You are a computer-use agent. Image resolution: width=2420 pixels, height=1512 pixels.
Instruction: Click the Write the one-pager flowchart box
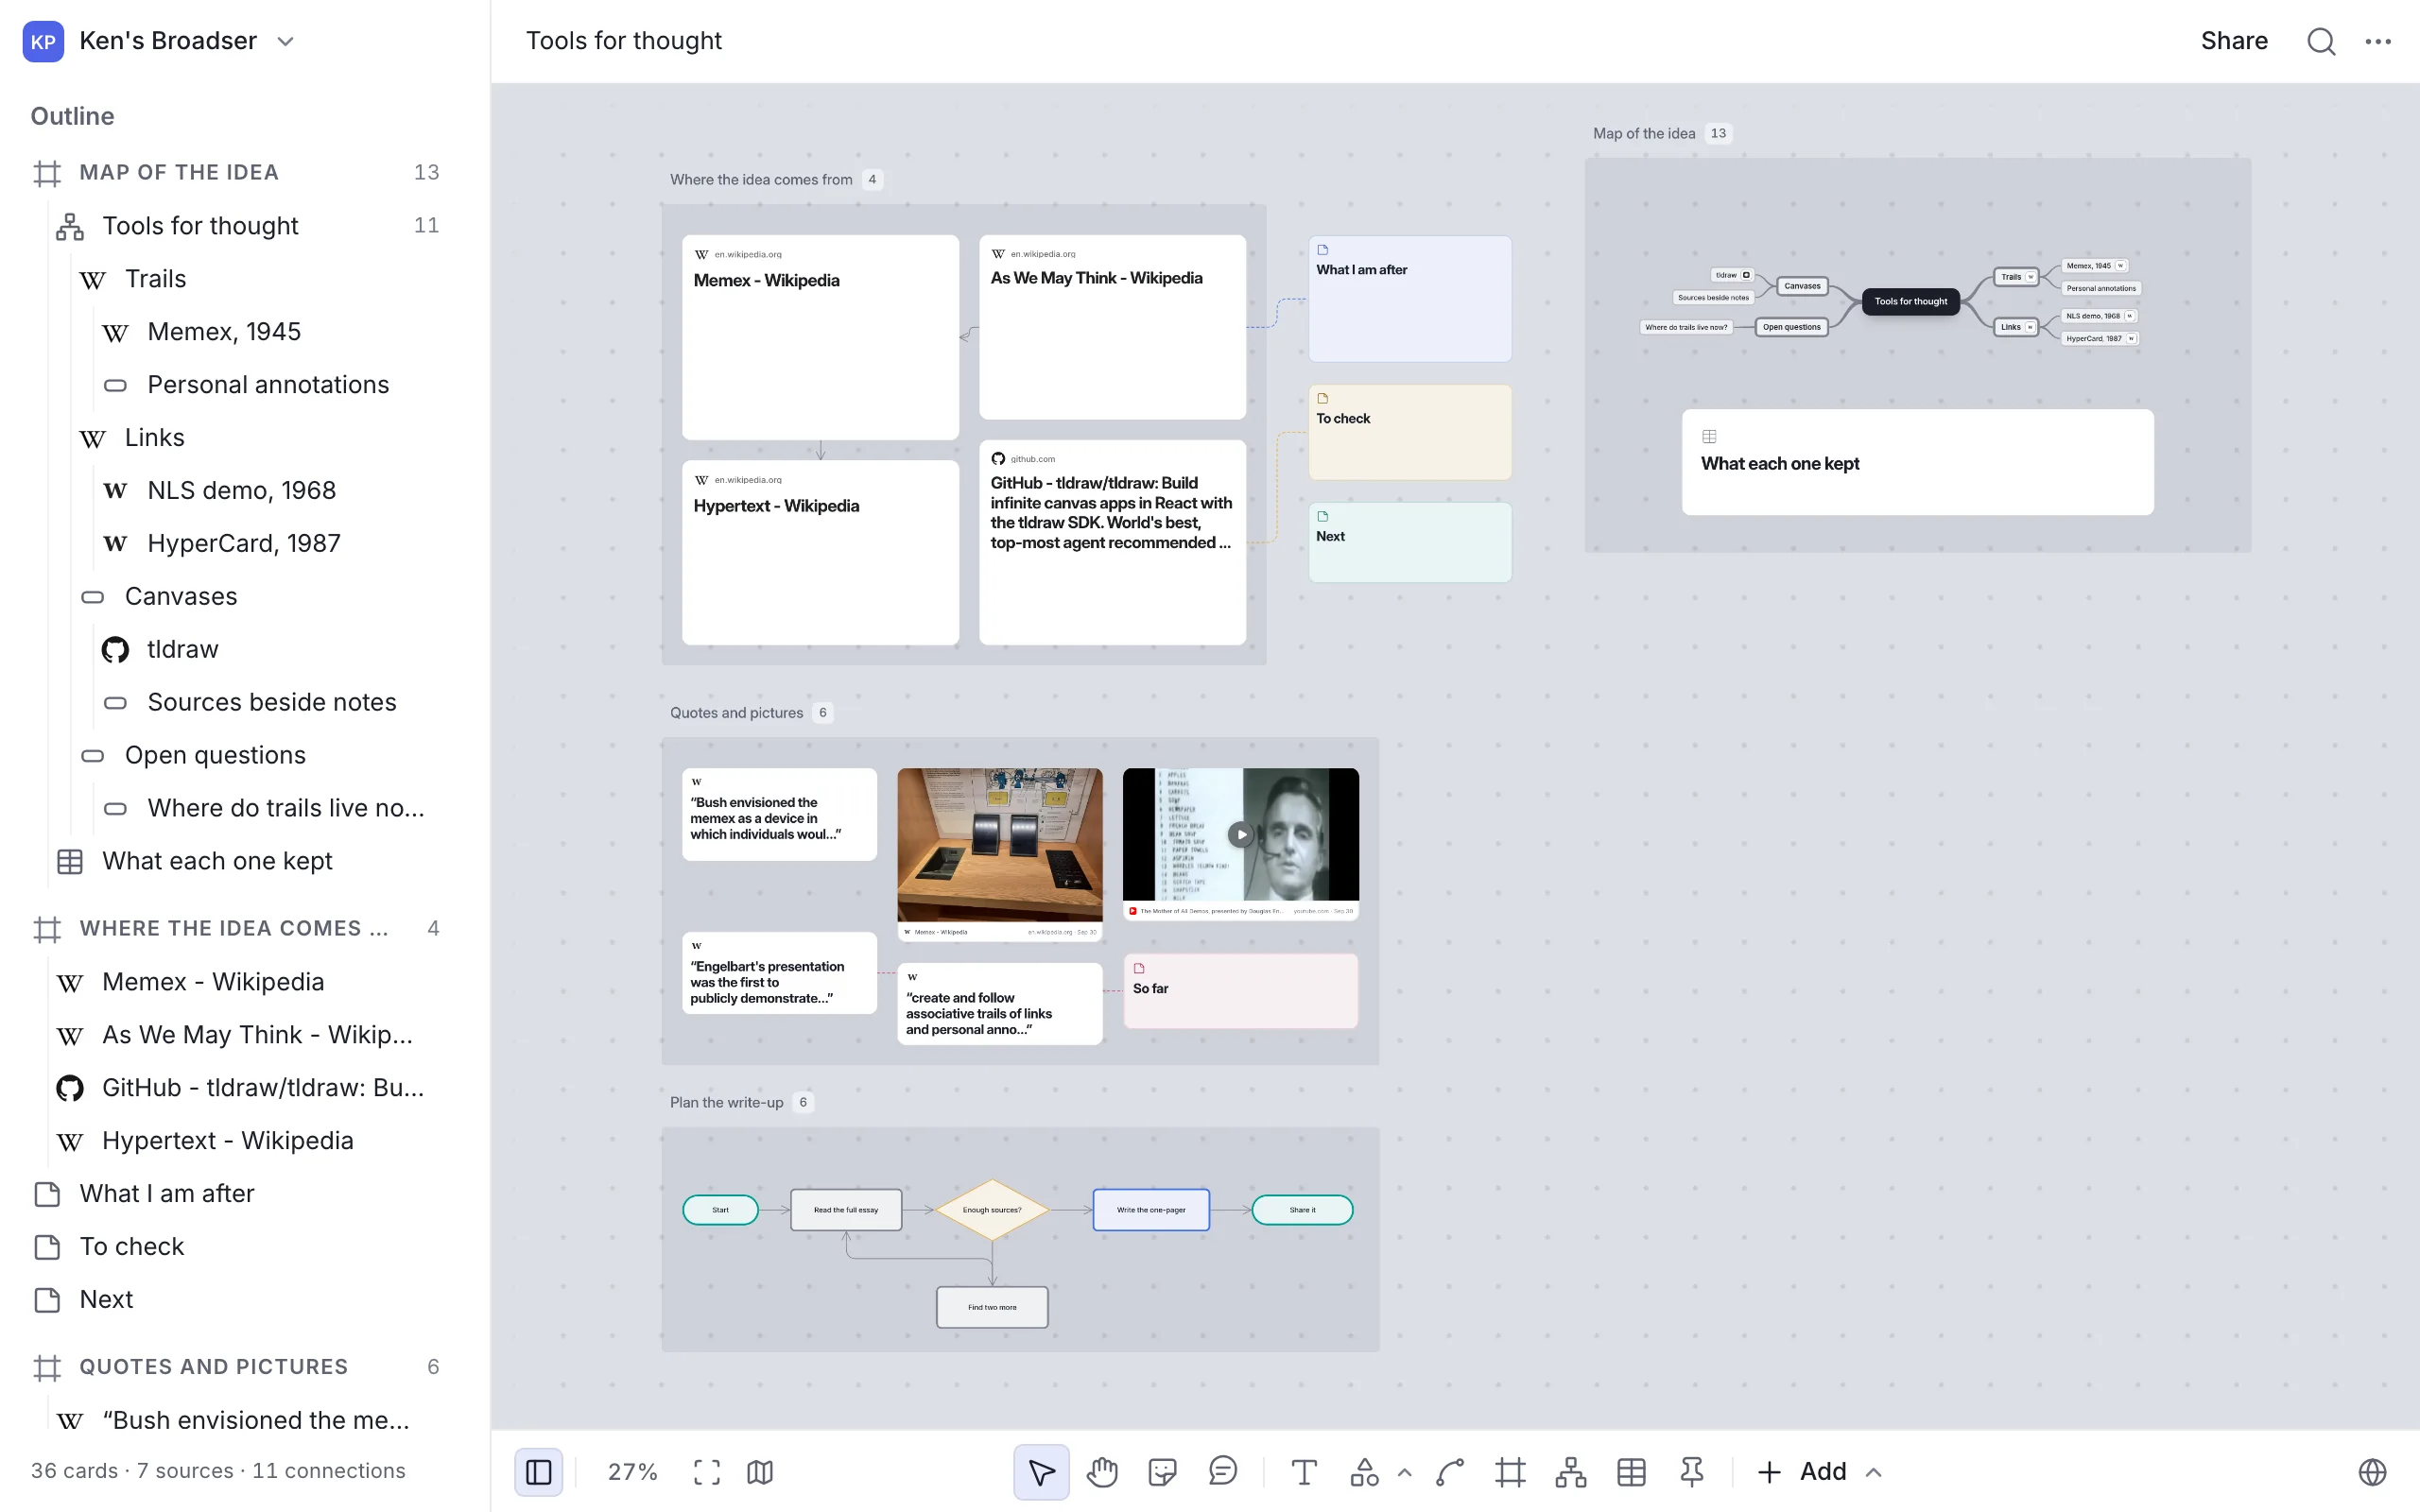click(1150, 1210)
